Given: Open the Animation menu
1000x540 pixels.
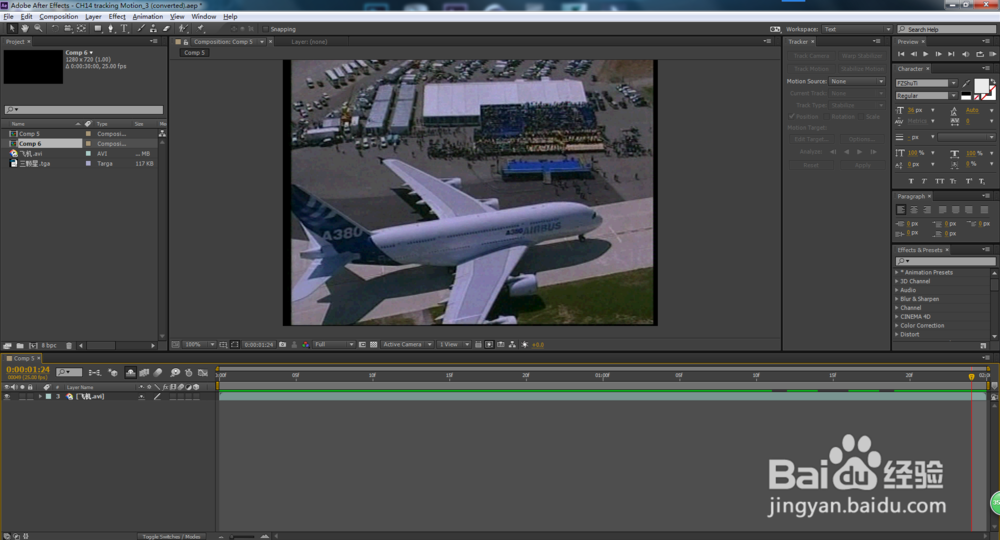Looking at the screenshot, I should tap(147, 17).
